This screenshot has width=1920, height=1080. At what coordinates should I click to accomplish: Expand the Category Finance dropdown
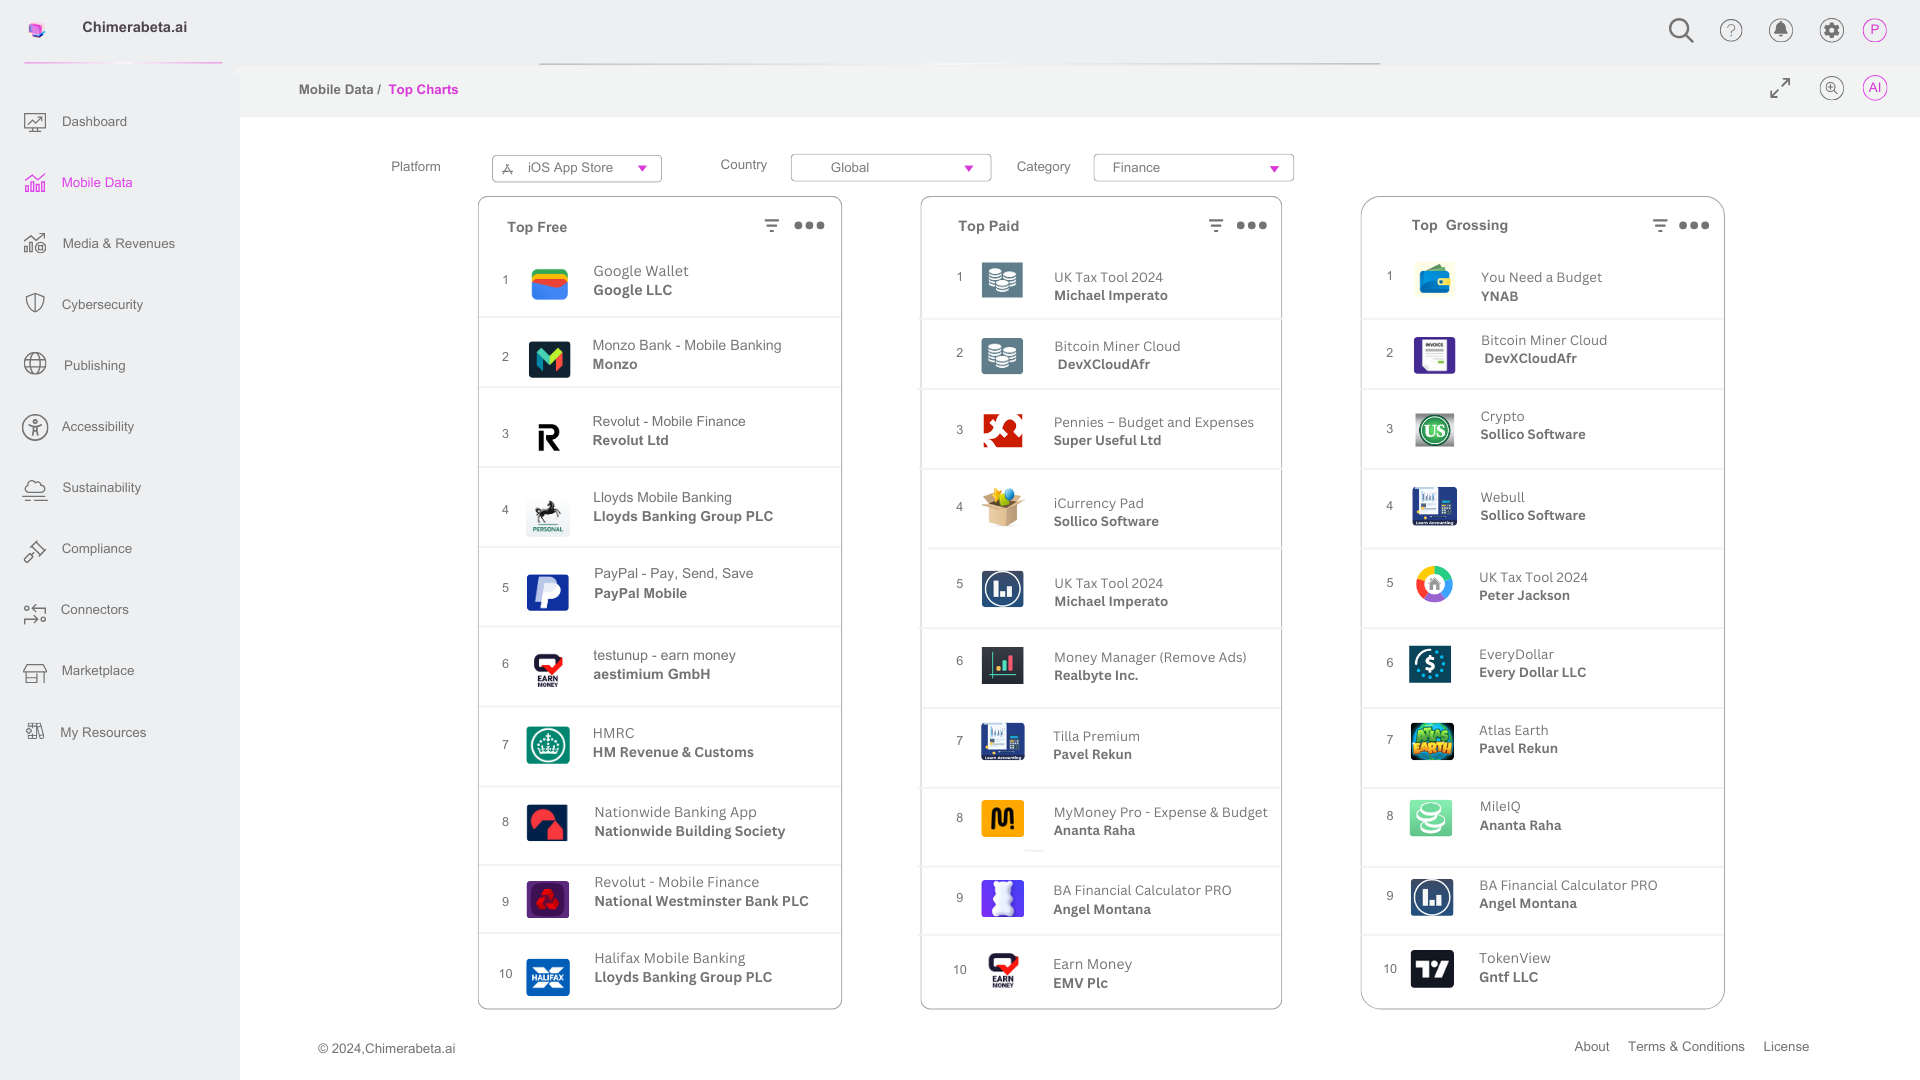(x=1193, y=168)
